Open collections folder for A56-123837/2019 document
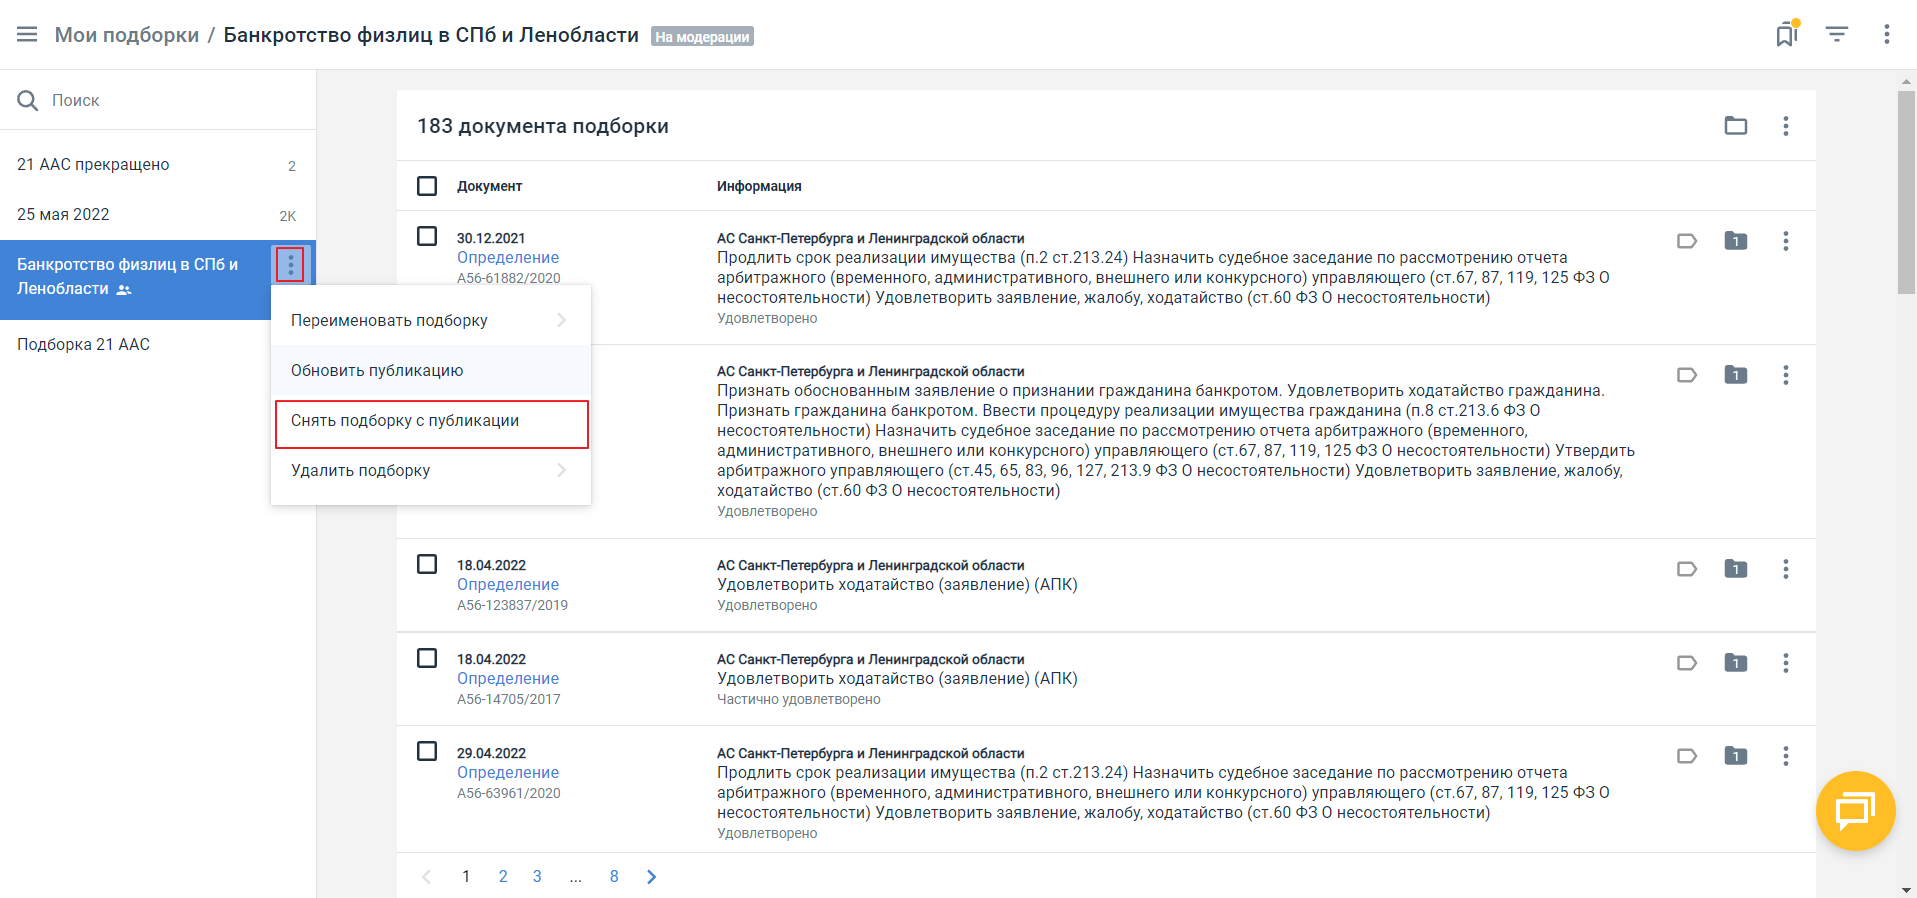This screenshot has height=898, width=1917. [x=1736, y=569]
